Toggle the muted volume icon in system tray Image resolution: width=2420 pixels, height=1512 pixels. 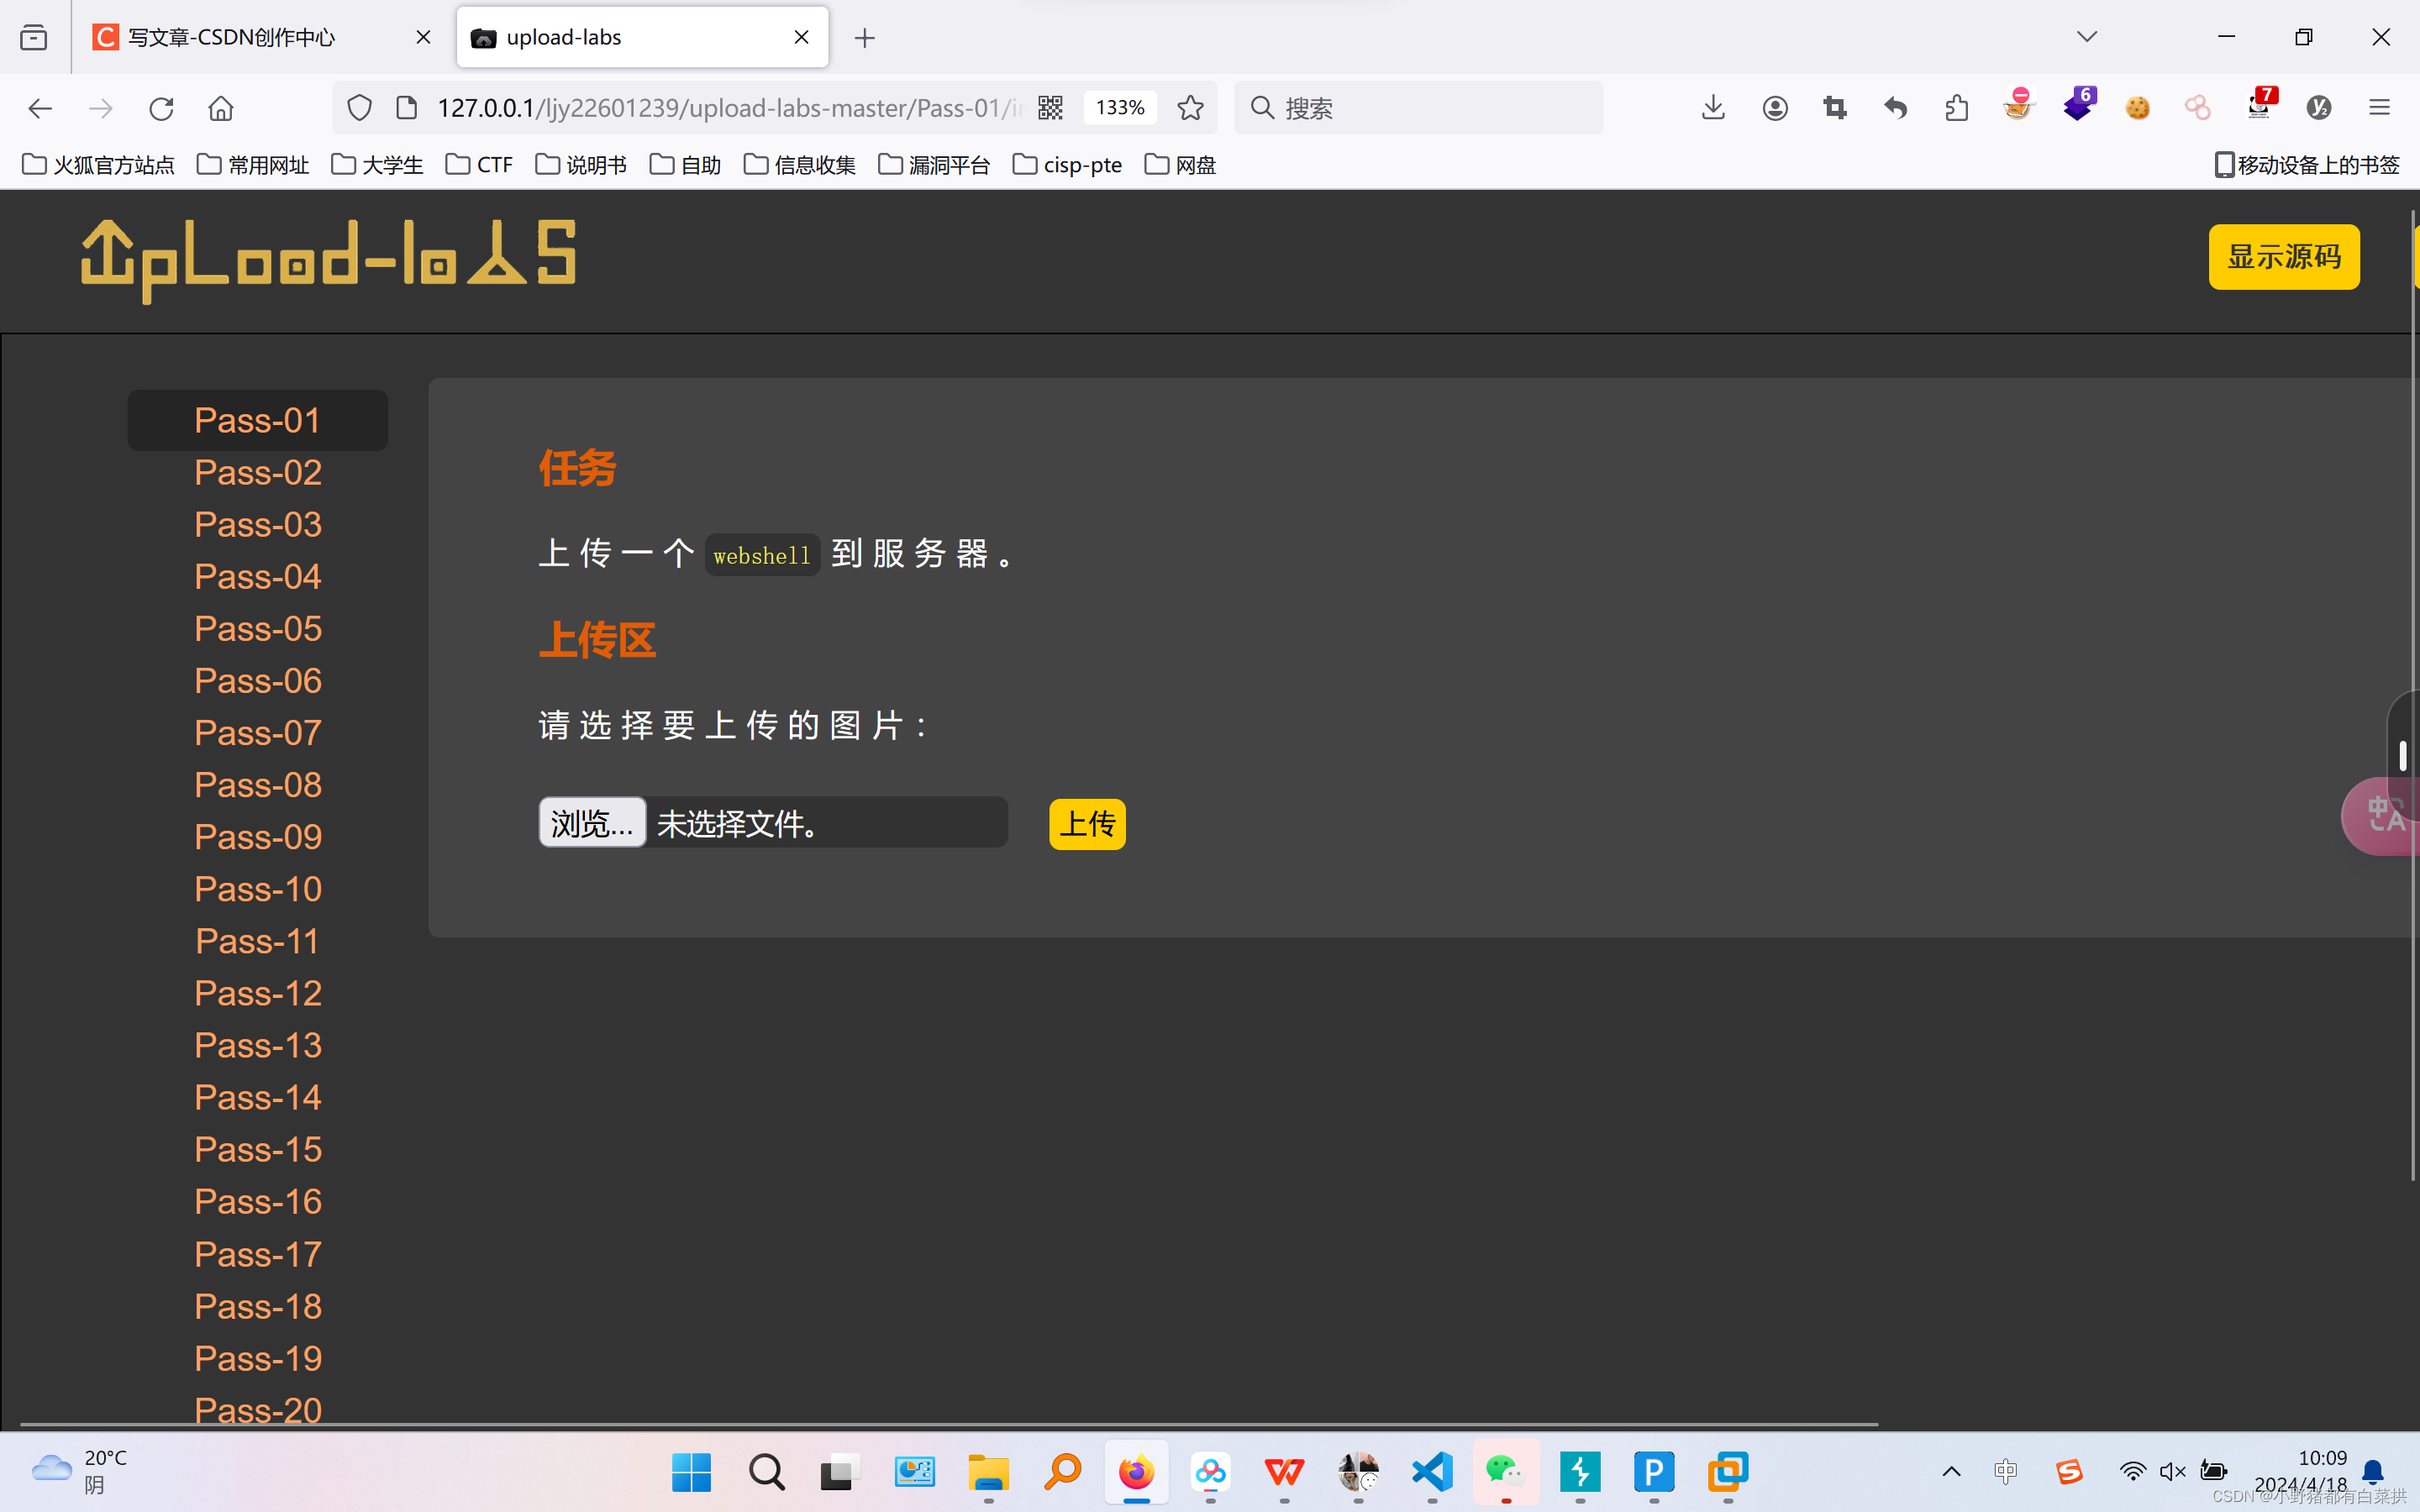coord(2172,1471)
